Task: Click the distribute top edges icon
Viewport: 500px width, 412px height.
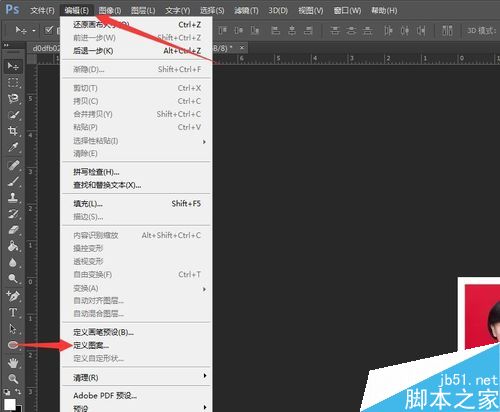Action: pos(335,31)
